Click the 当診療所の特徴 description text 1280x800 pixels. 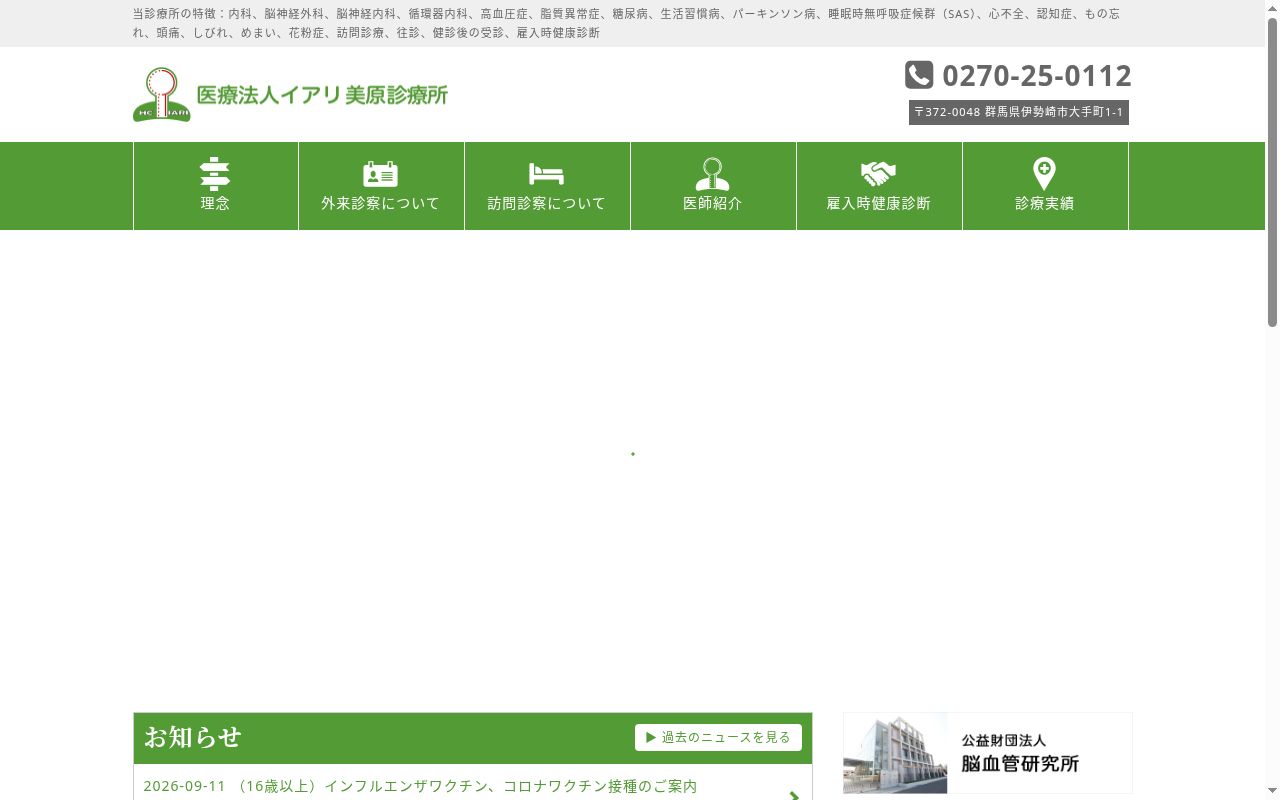point(627,23)
